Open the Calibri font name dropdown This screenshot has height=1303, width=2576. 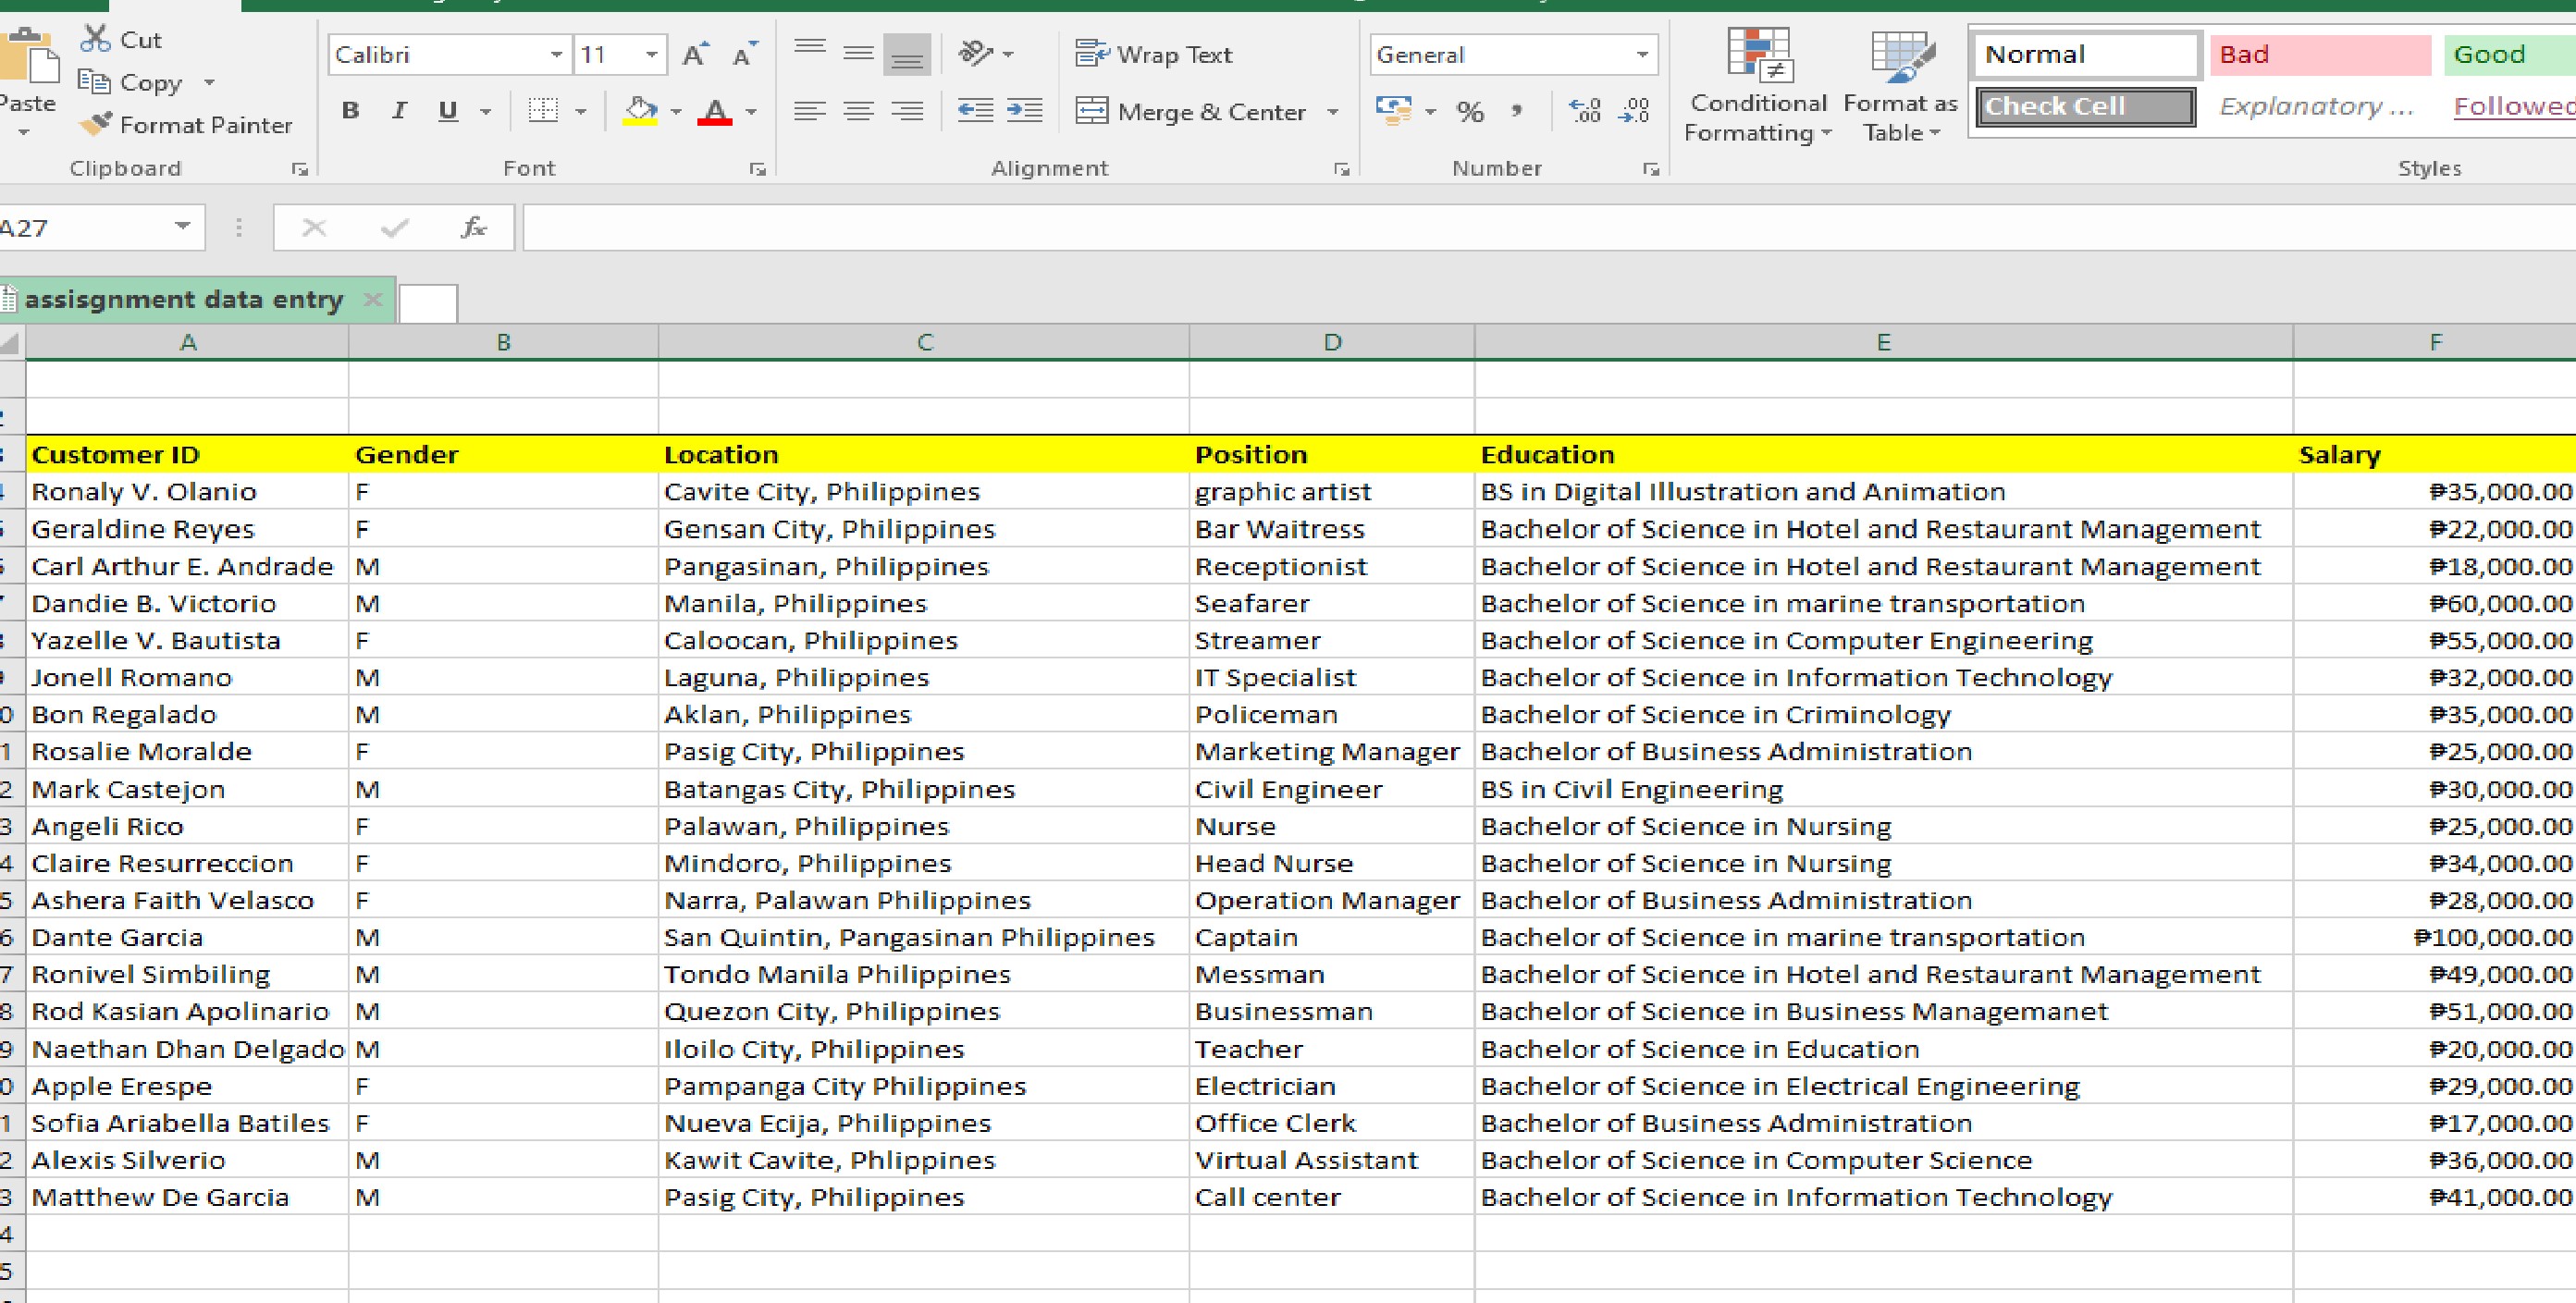556,55
